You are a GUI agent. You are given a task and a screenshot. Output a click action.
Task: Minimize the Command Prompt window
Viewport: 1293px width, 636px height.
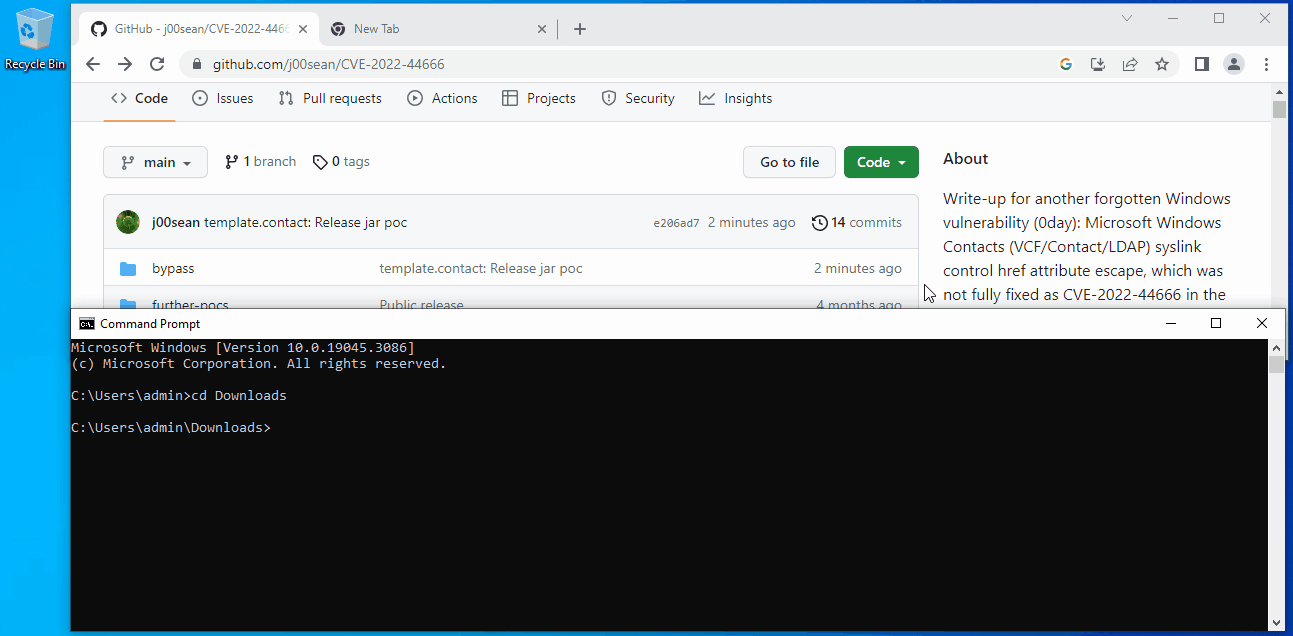coord(1170,323)
